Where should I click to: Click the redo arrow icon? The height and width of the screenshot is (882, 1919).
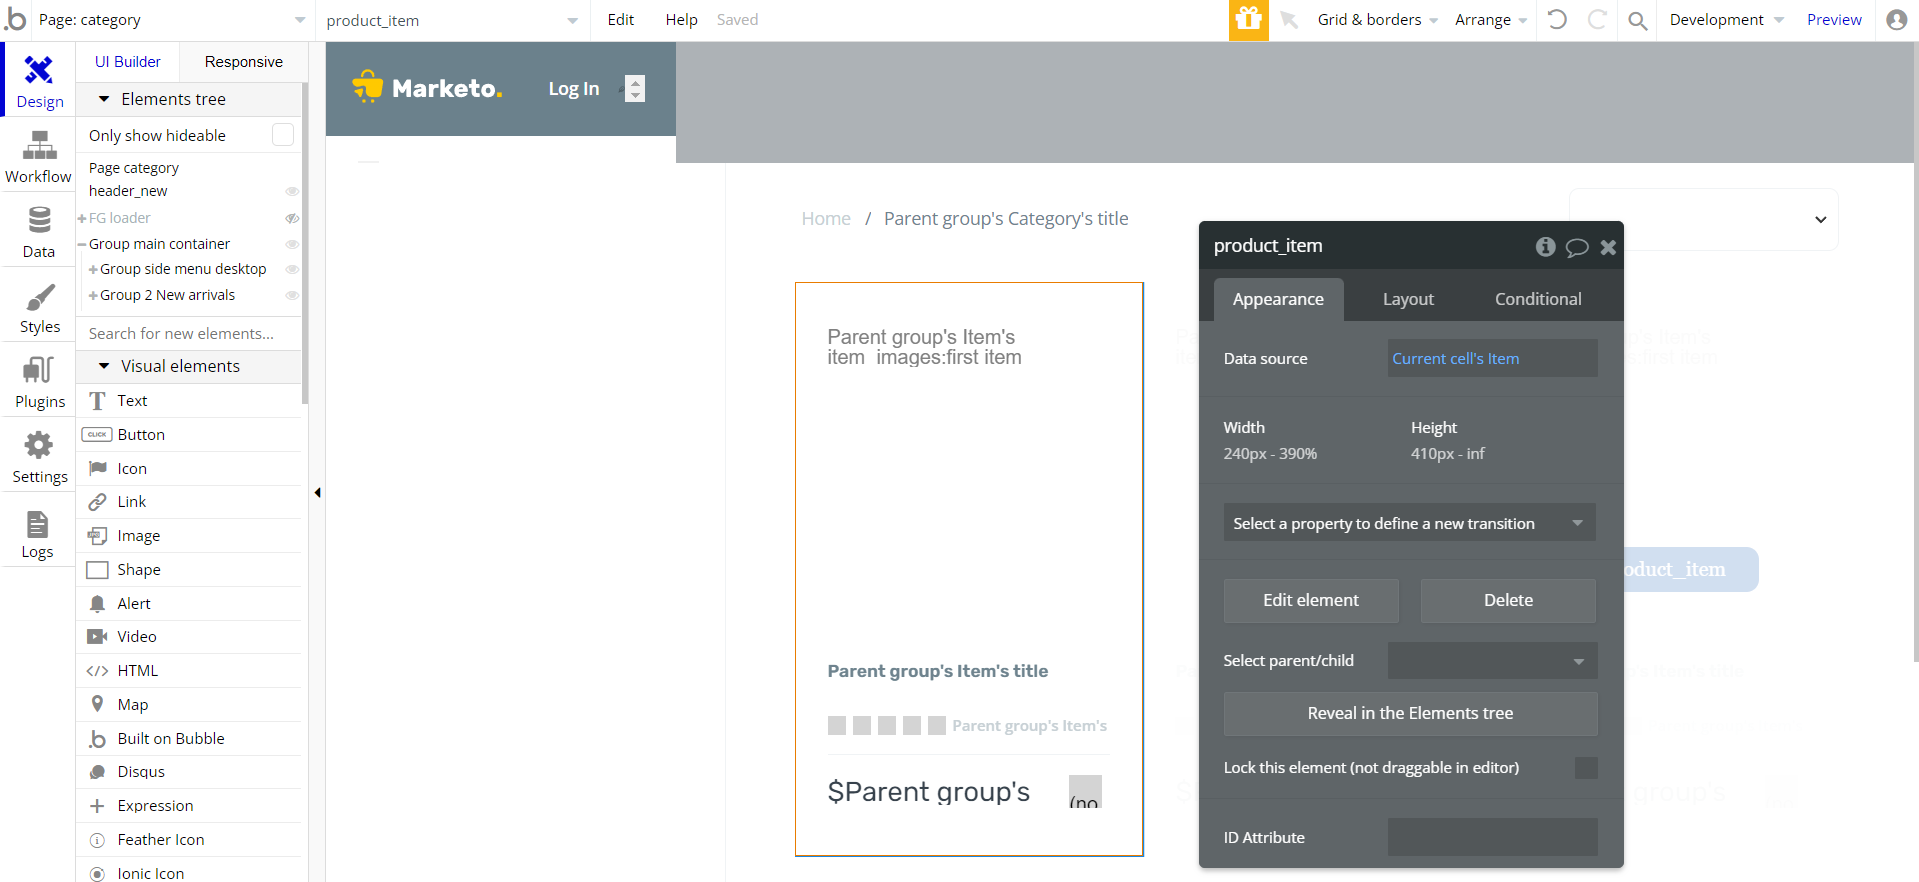(1597, 19)
